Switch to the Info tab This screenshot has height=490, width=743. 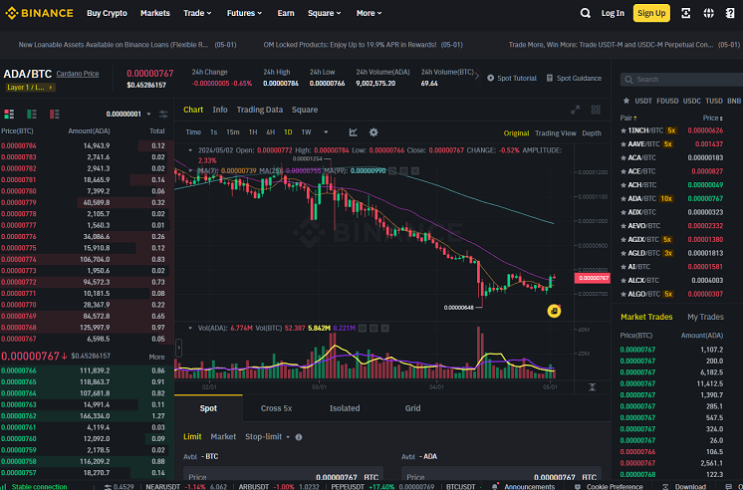220,110
